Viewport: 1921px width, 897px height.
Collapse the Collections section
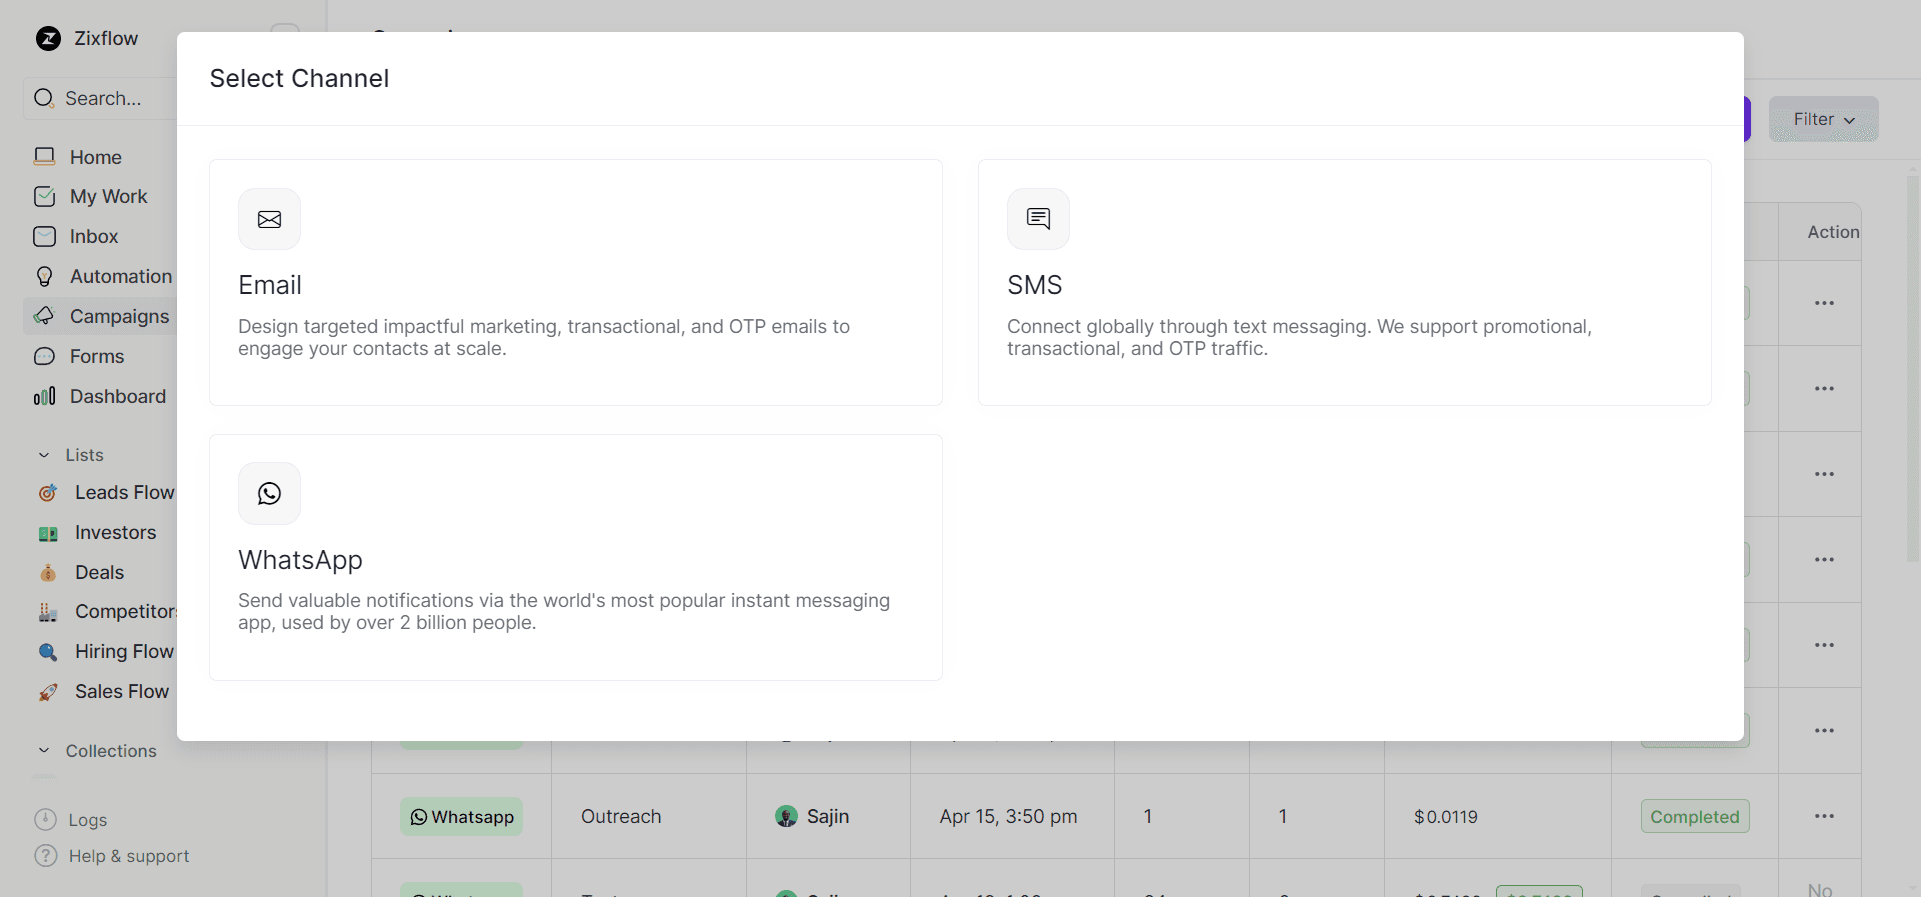pos(44,751)
